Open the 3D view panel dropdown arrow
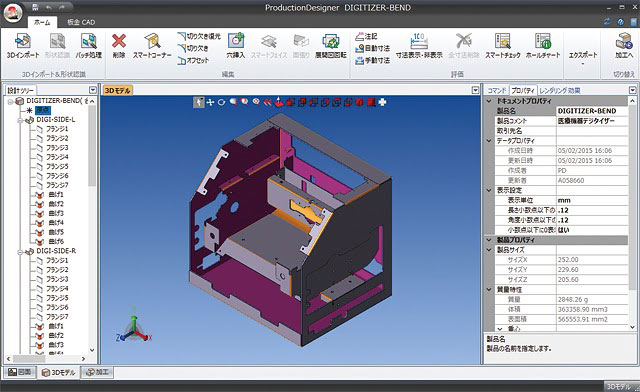 click(475, 90)
